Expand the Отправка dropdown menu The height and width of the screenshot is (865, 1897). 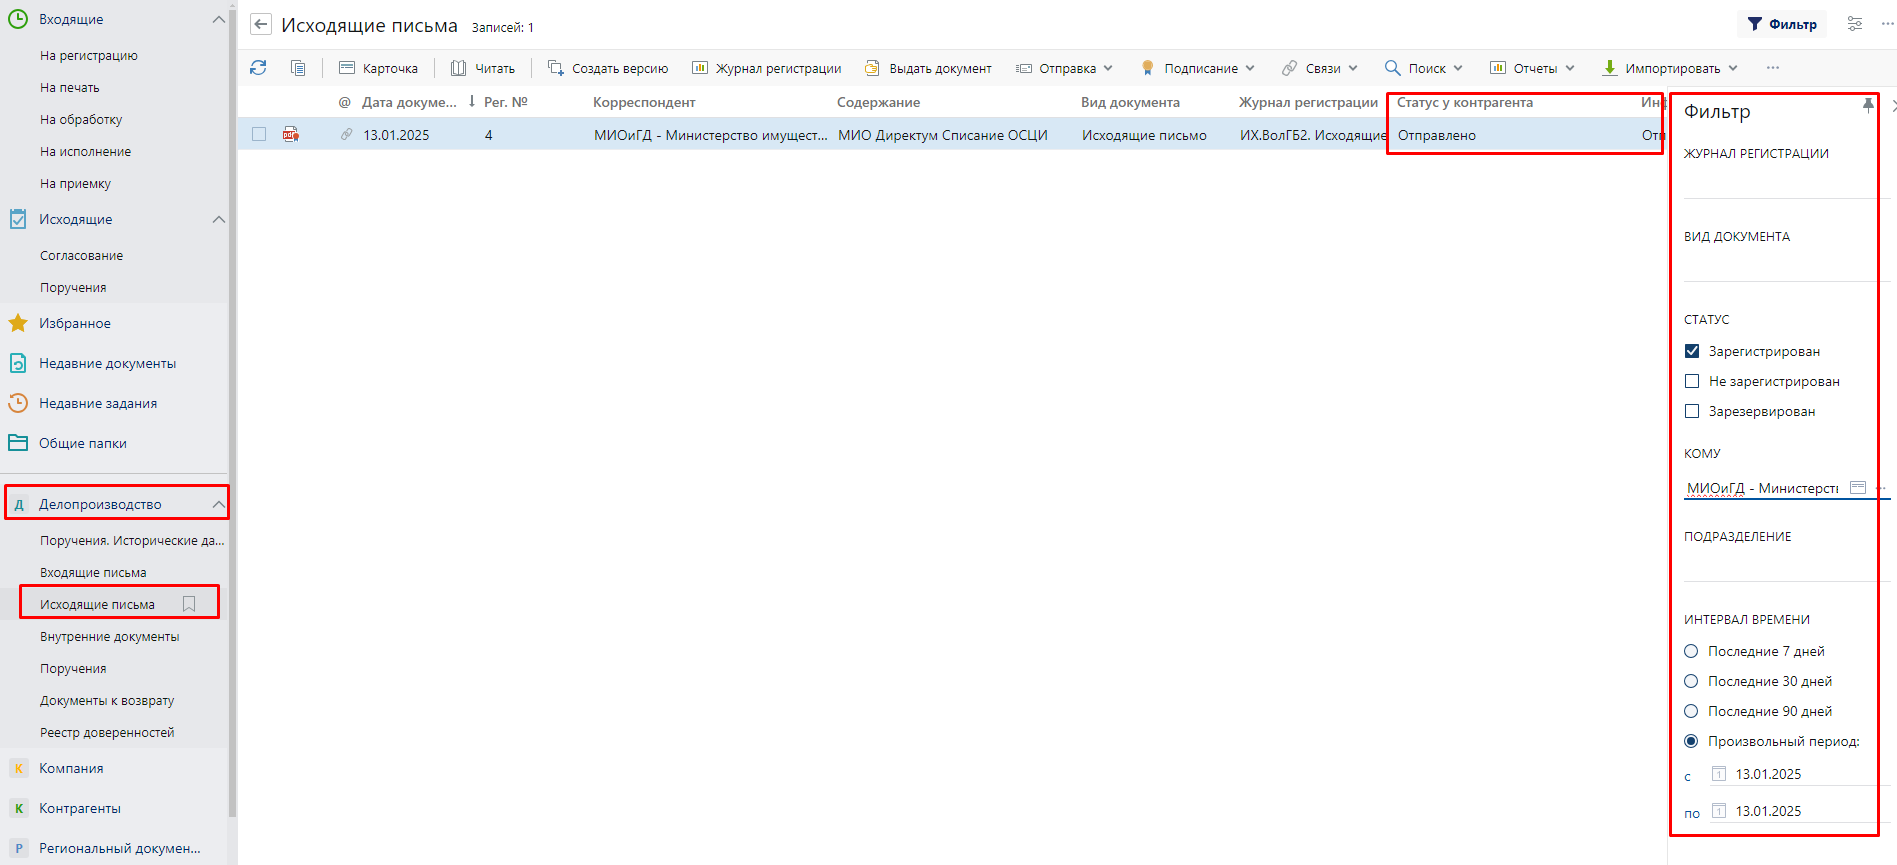tap(1065, 68)
